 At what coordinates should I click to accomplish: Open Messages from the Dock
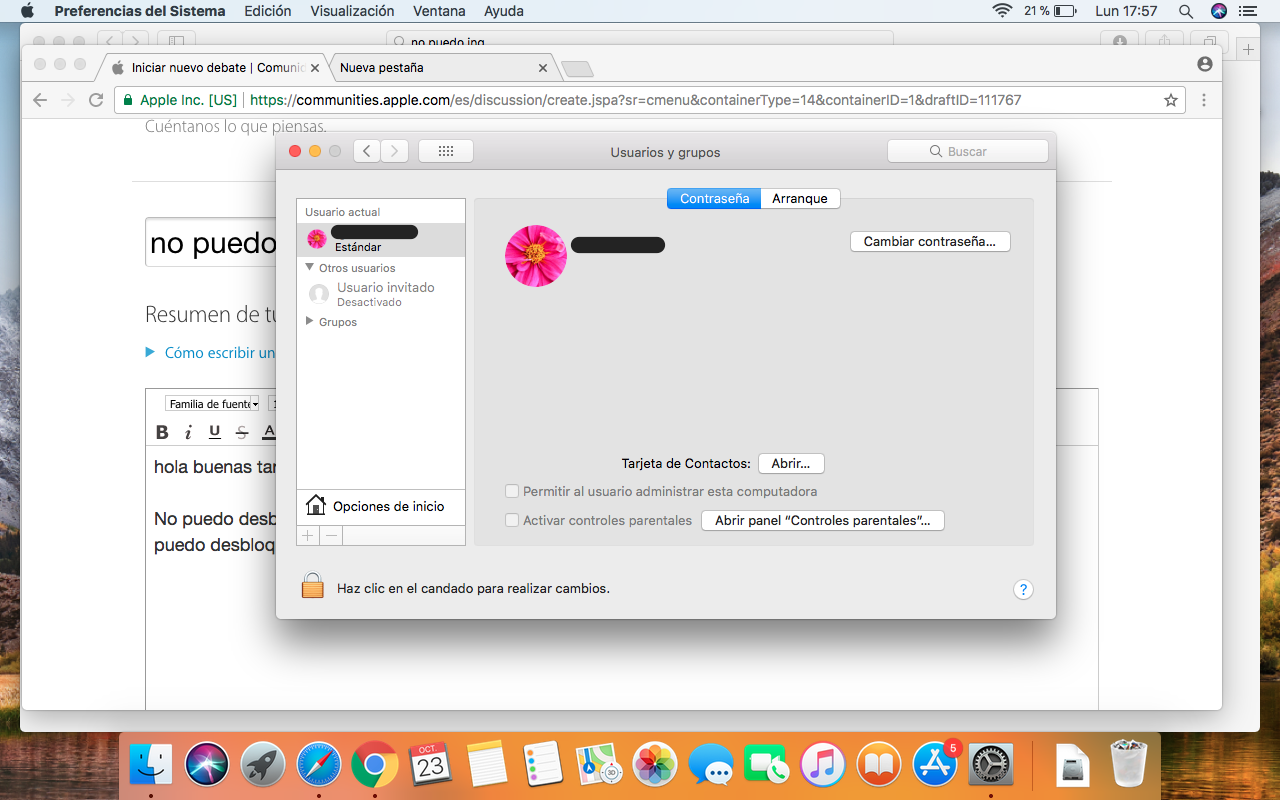711,765
